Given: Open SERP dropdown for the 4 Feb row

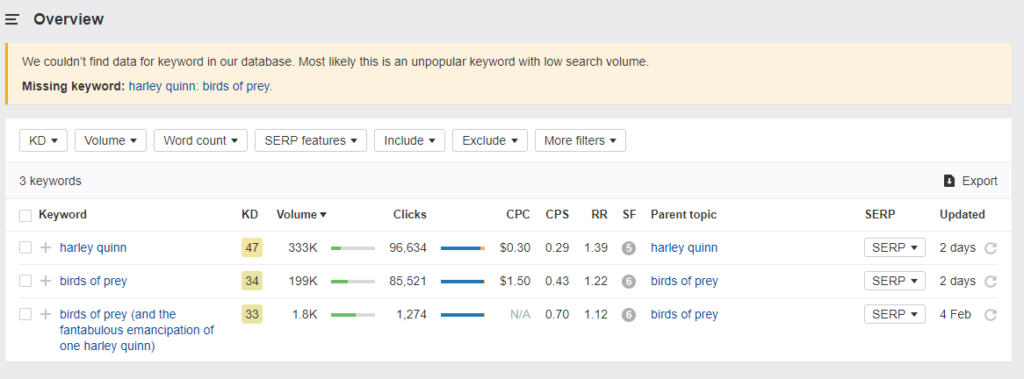Looking at the screenshot, I should coord(895,314).
